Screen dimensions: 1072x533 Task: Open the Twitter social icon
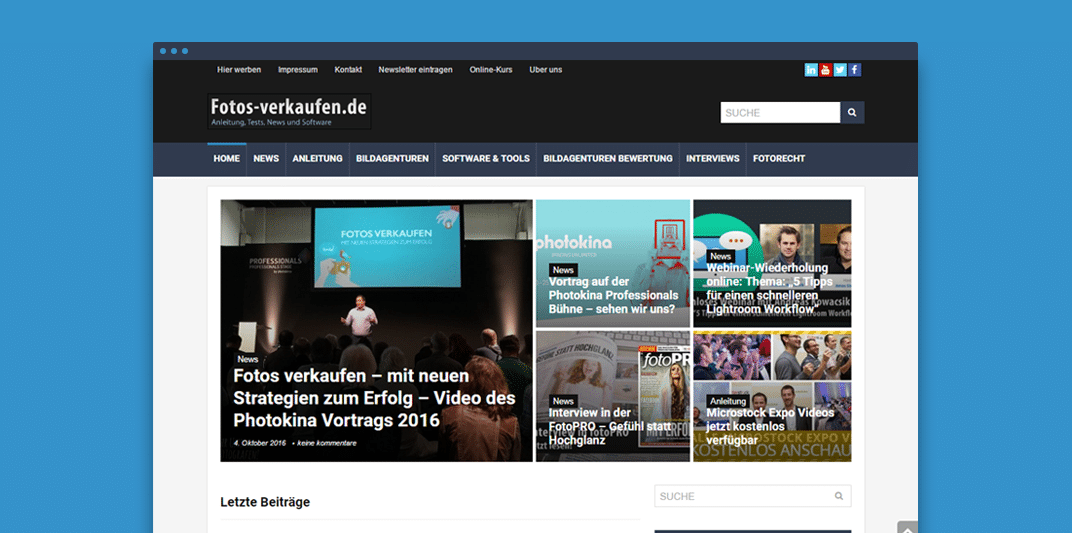(840, 70)
